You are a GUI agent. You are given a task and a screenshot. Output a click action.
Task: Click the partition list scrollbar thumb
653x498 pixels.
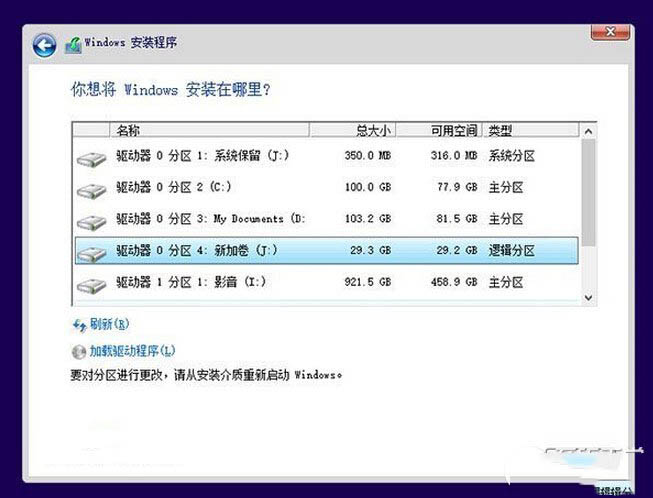pos(588,192)
